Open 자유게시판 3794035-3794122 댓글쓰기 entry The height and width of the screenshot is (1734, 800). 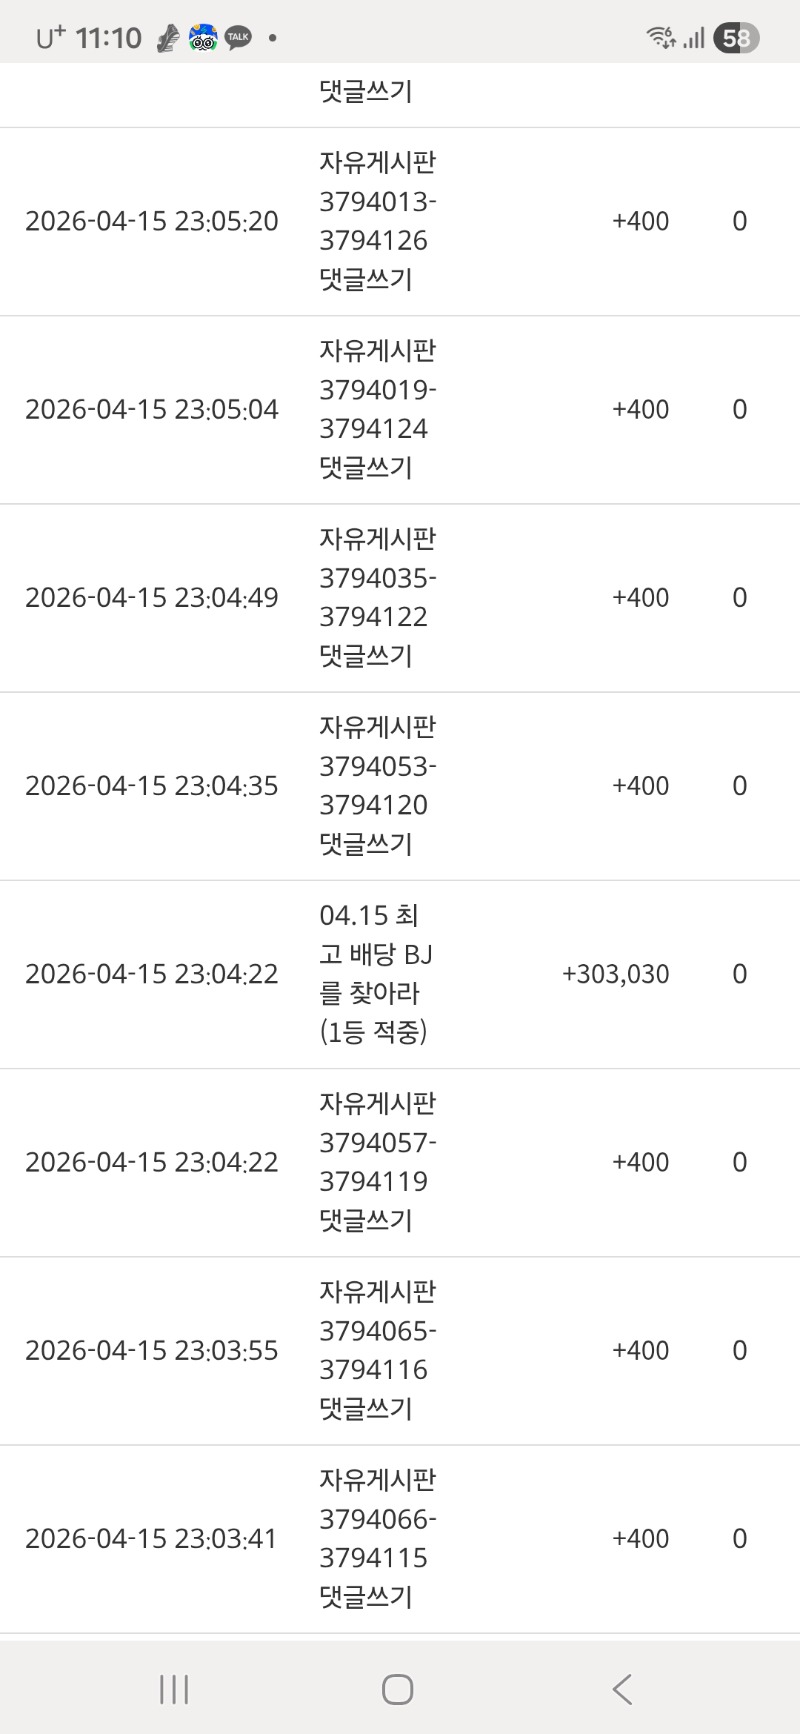coord(377,597)
